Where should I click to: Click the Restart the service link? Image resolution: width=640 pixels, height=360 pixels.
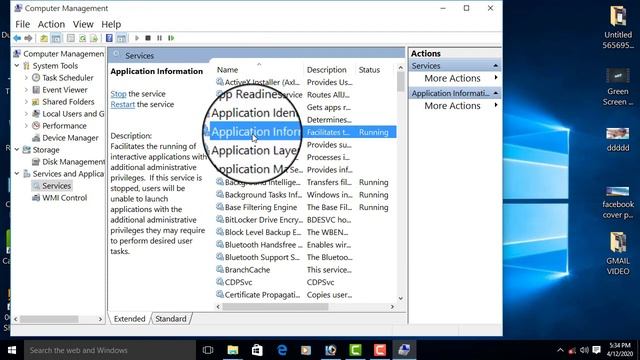tap(122, 104)
